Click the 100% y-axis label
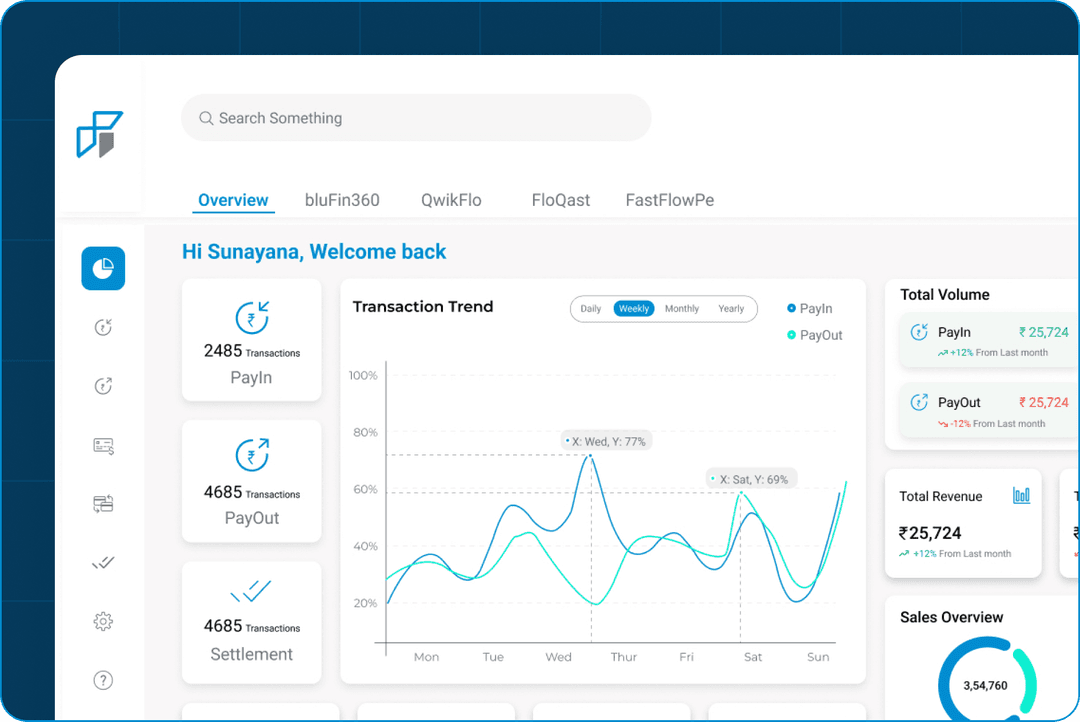The width and height of the screenshot is (1080, 722). pos(363,375)
